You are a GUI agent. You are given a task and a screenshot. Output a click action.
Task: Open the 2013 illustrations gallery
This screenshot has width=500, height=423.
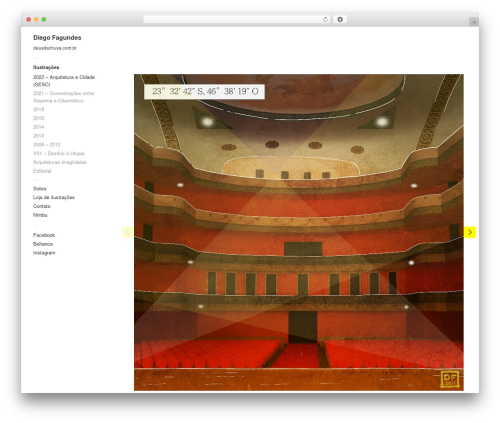point(38,136)
